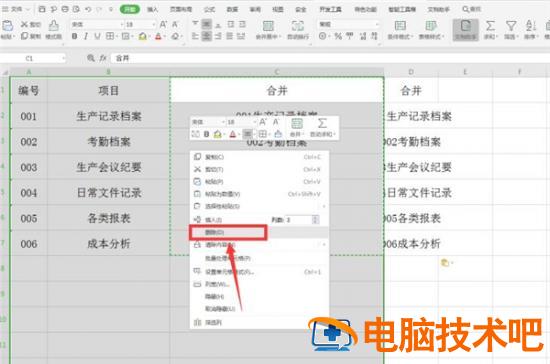The image size is (550, 364).
Task: Click the Search box in the tab bar
Action: (x=472, y=9)
